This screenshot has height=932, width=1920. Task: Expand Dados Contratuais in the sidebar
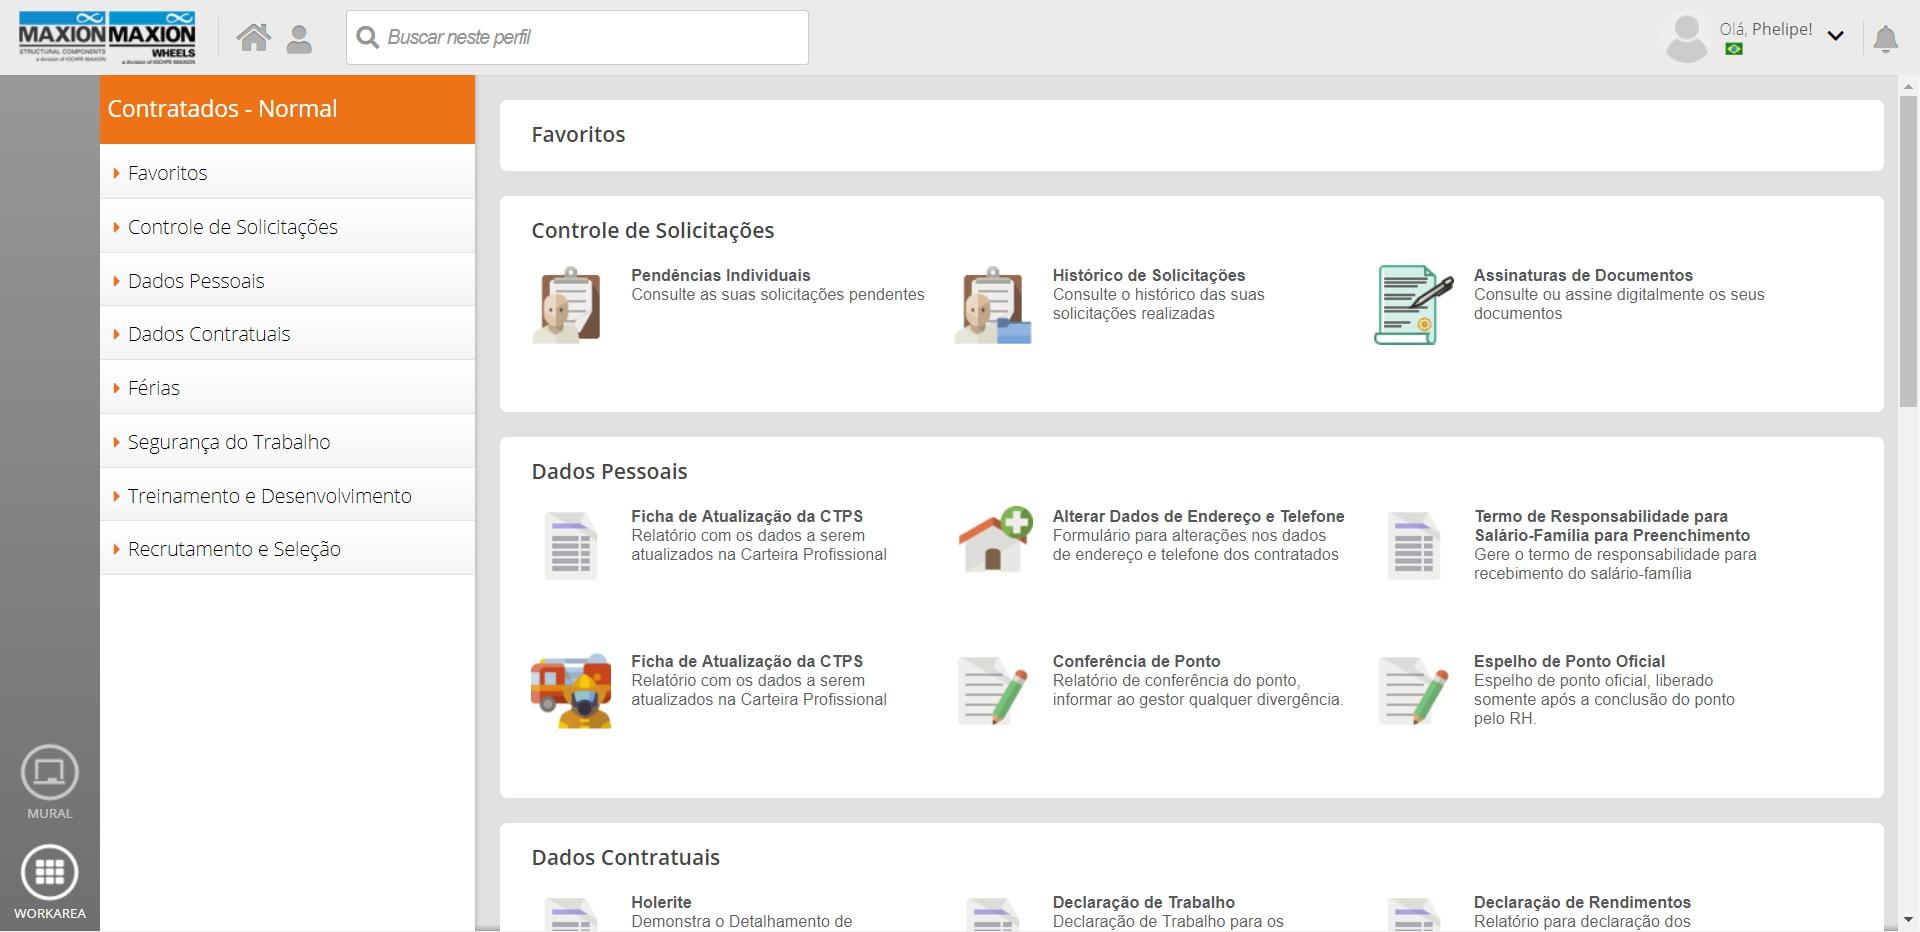coord(287,334)
